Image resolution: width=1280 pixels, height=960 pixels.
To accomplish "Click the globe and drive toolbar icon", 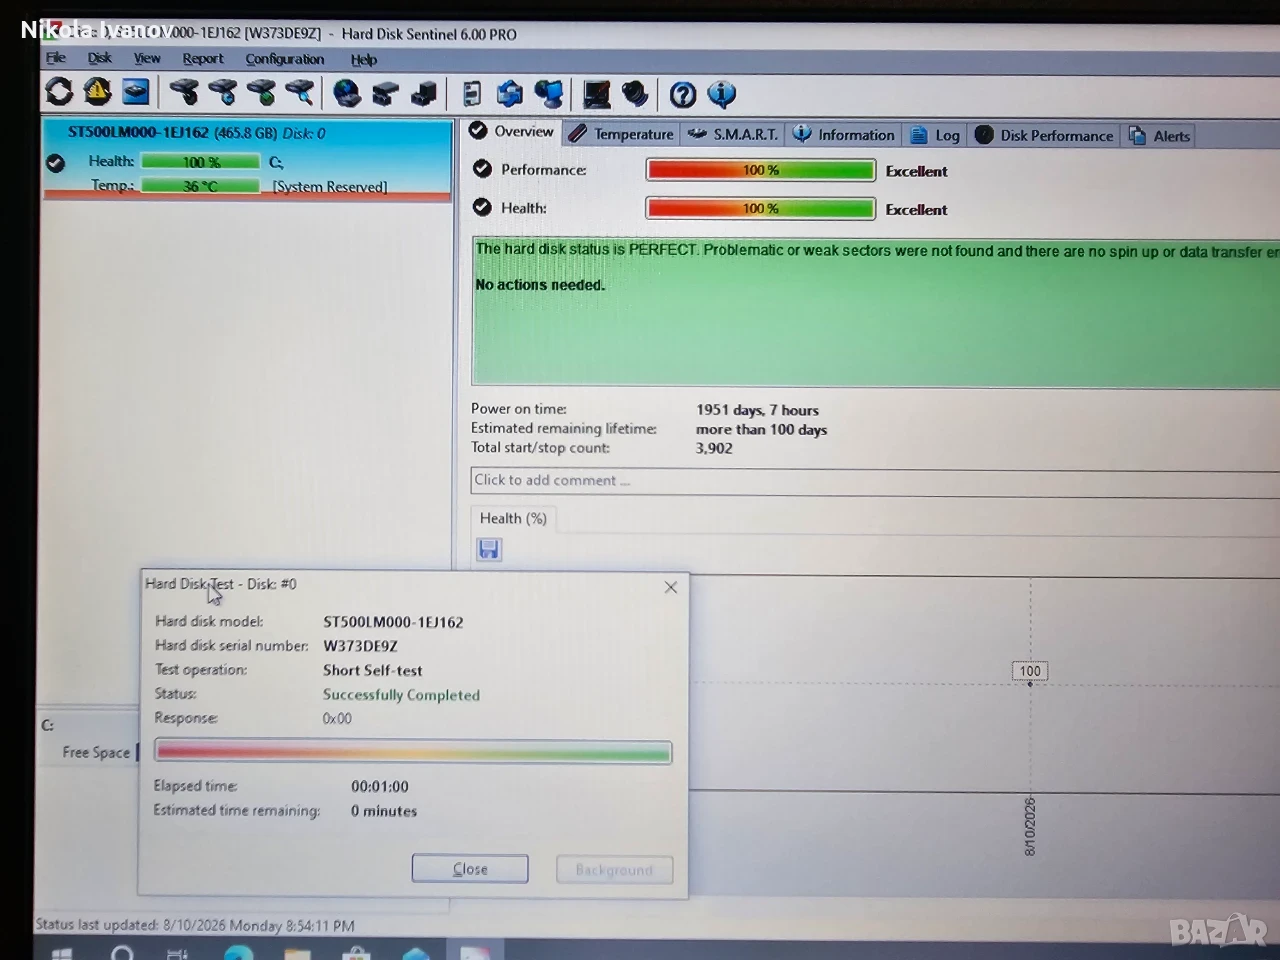I will click(347, 94).
